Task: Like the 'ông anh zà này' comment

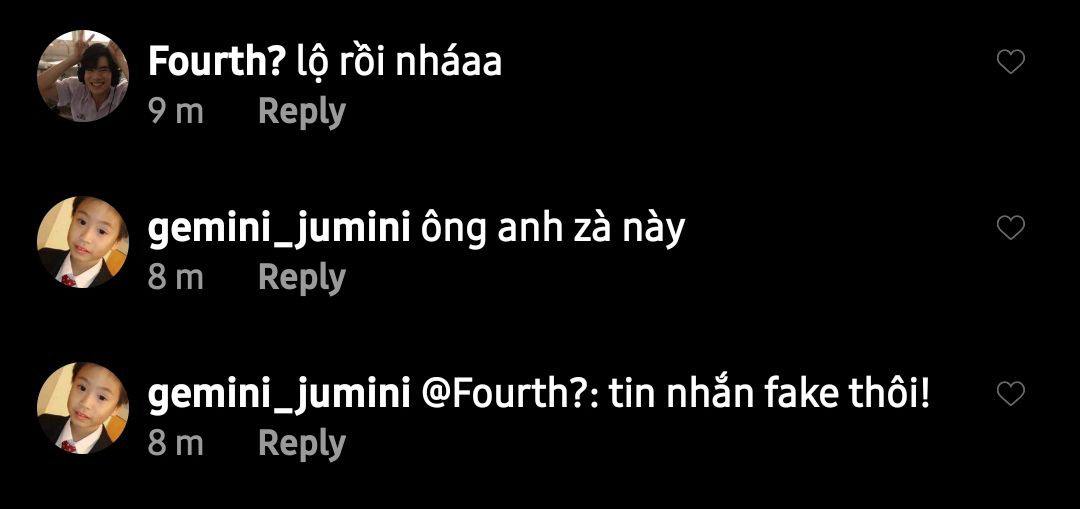Action: pyautogui.click(x=1010, y=227)
